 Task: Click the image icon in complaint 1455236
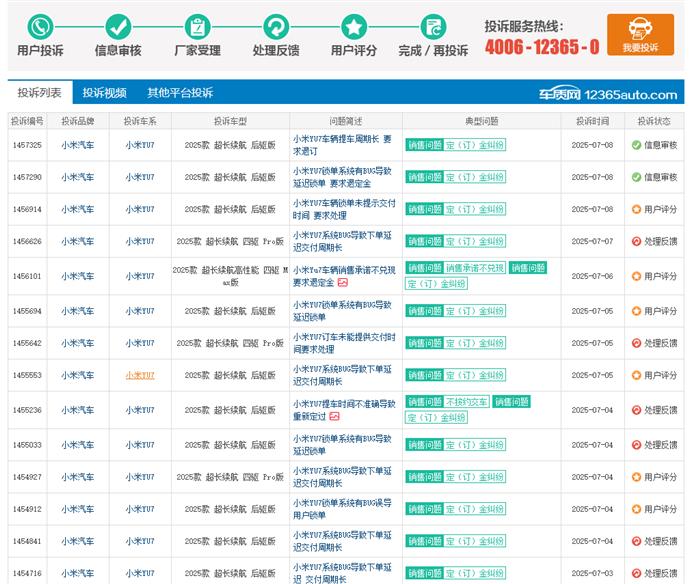click(334, 416)
